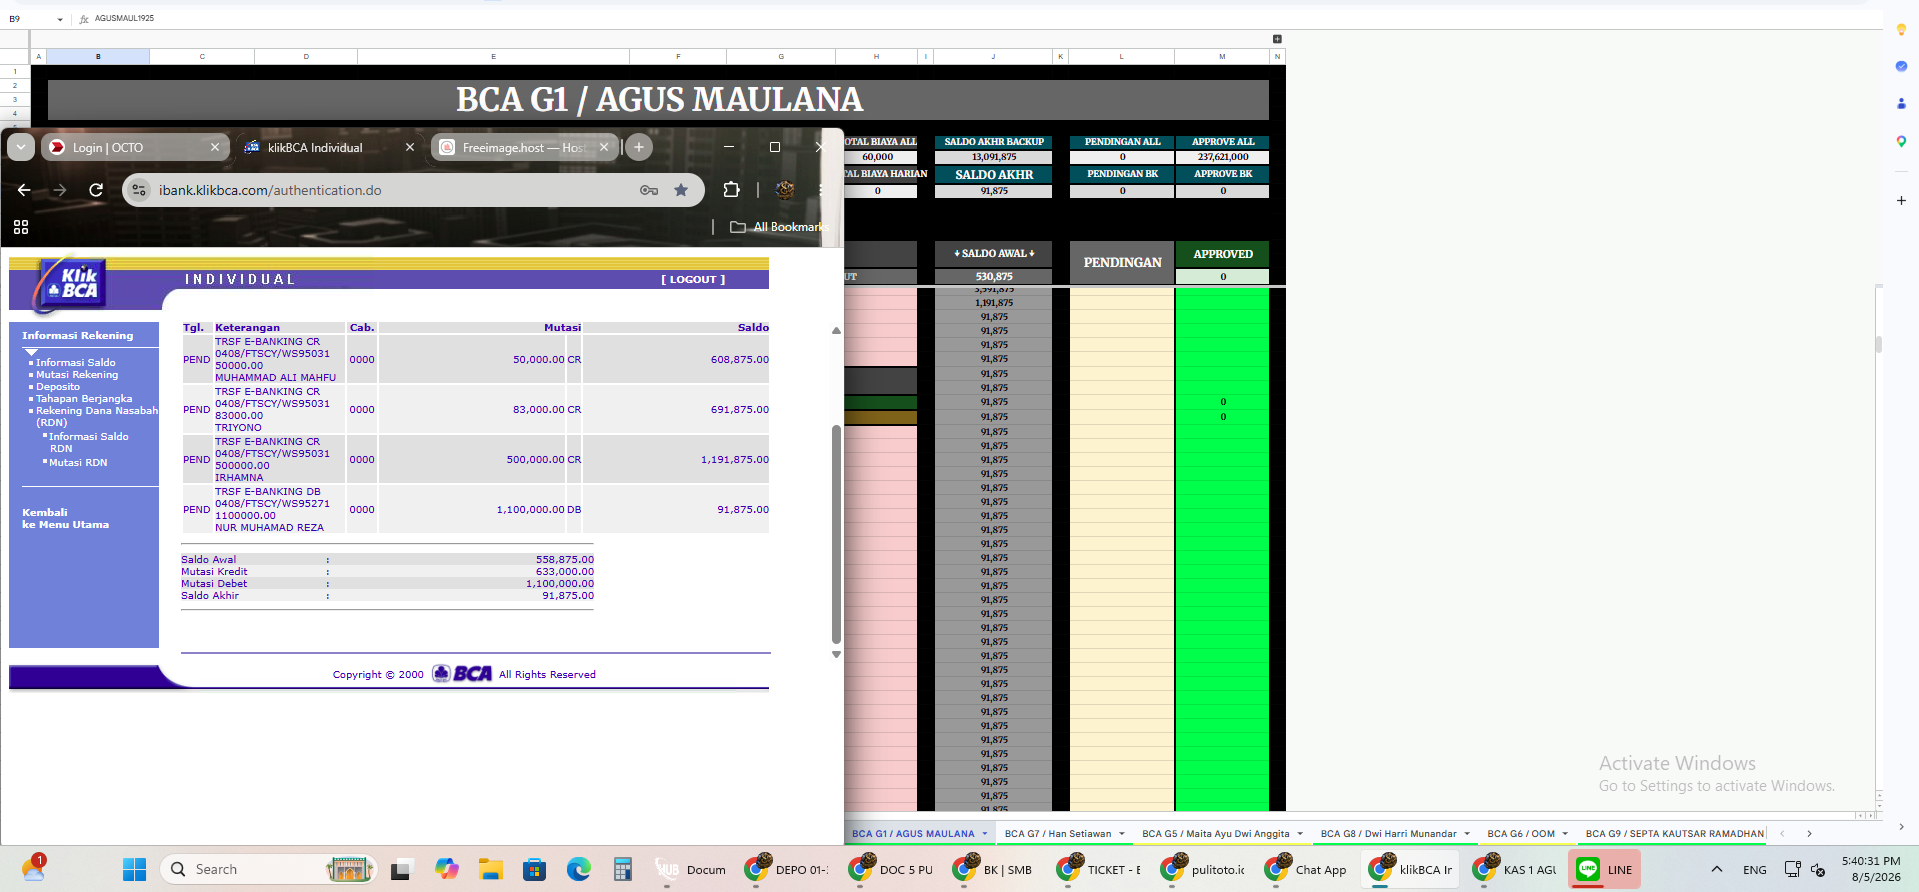Select the SALDO AKHR BACKUP value 13,091,875
The height and width of the screenshot is (892, 1919).
(x=994, y=157)
